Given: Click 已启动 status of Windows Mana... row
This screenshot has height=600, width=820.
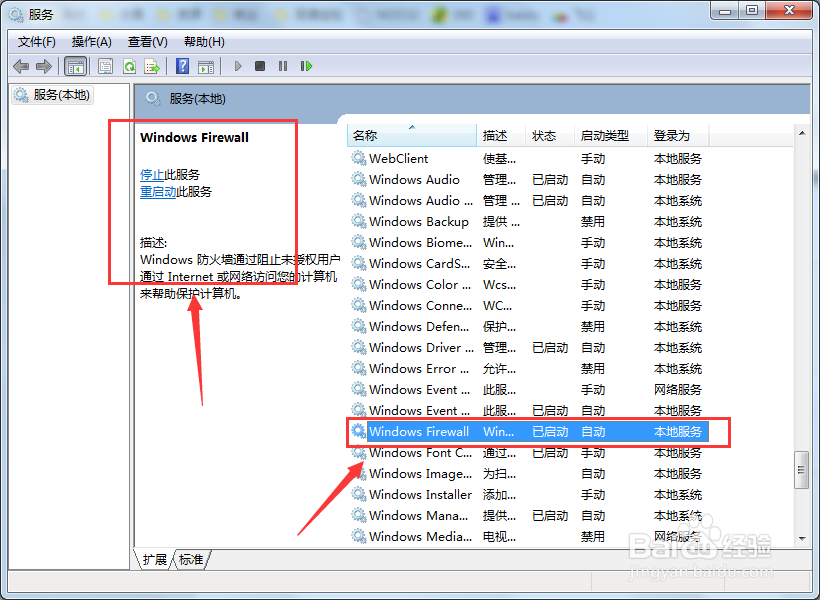Looking at the screenshot, I should pos(550,515).
